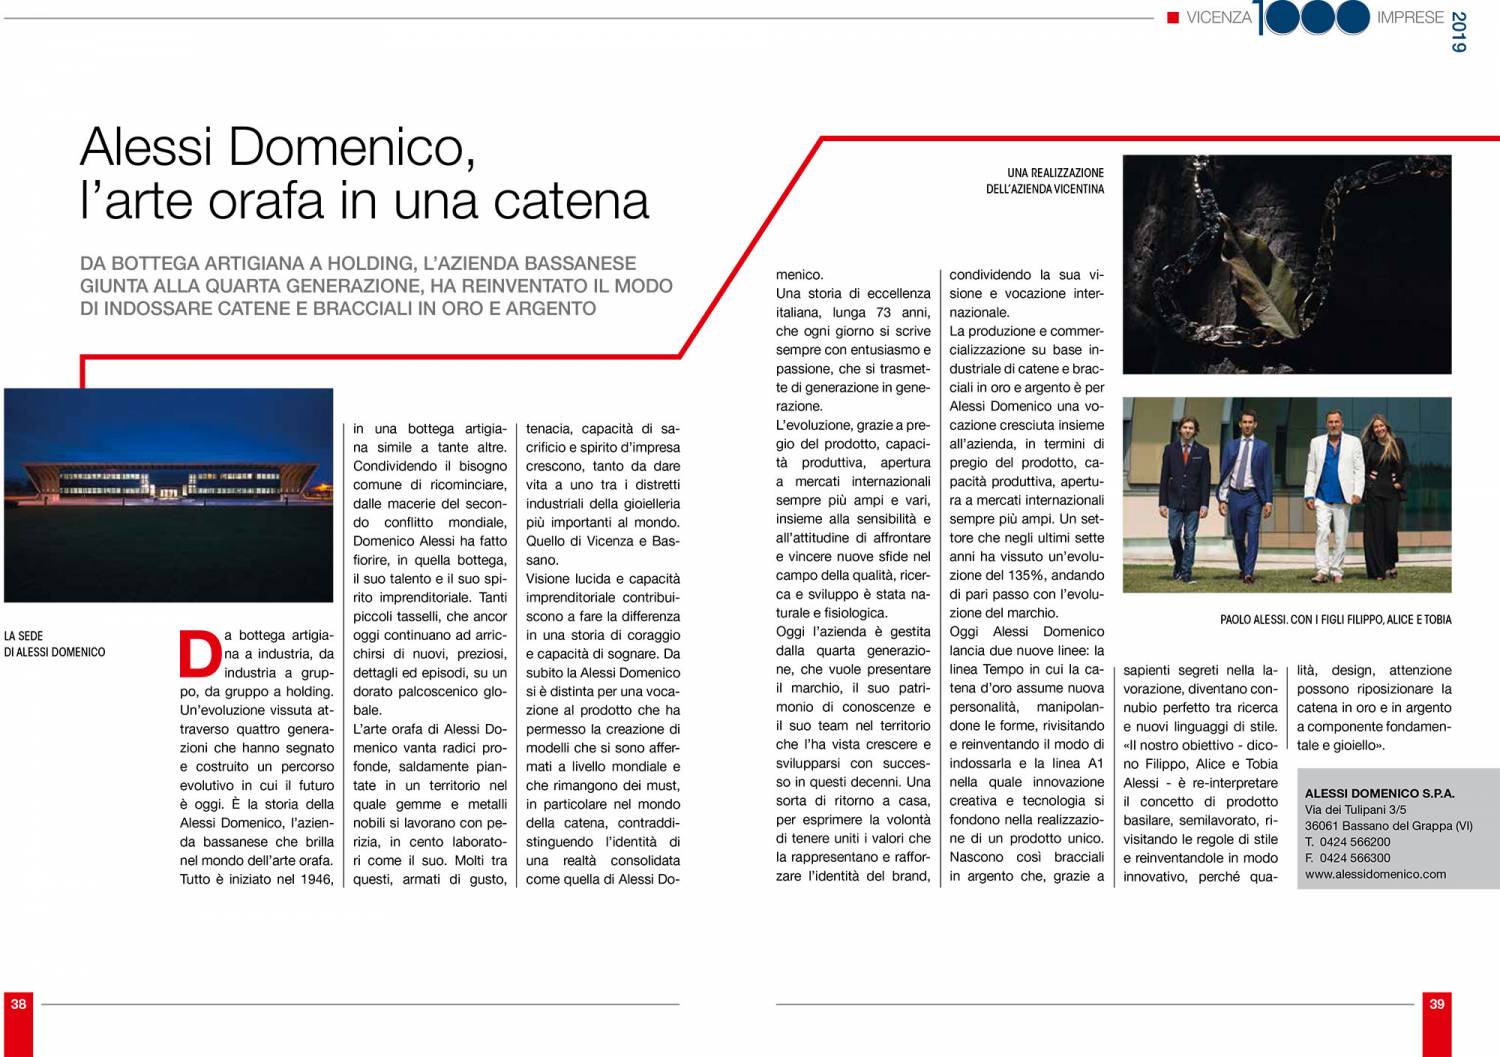Click the company name 'ALESSI DOMENICO S.P.A.'
The width and height of the screenshot is (1500, 1057).
click(1379, 793)
